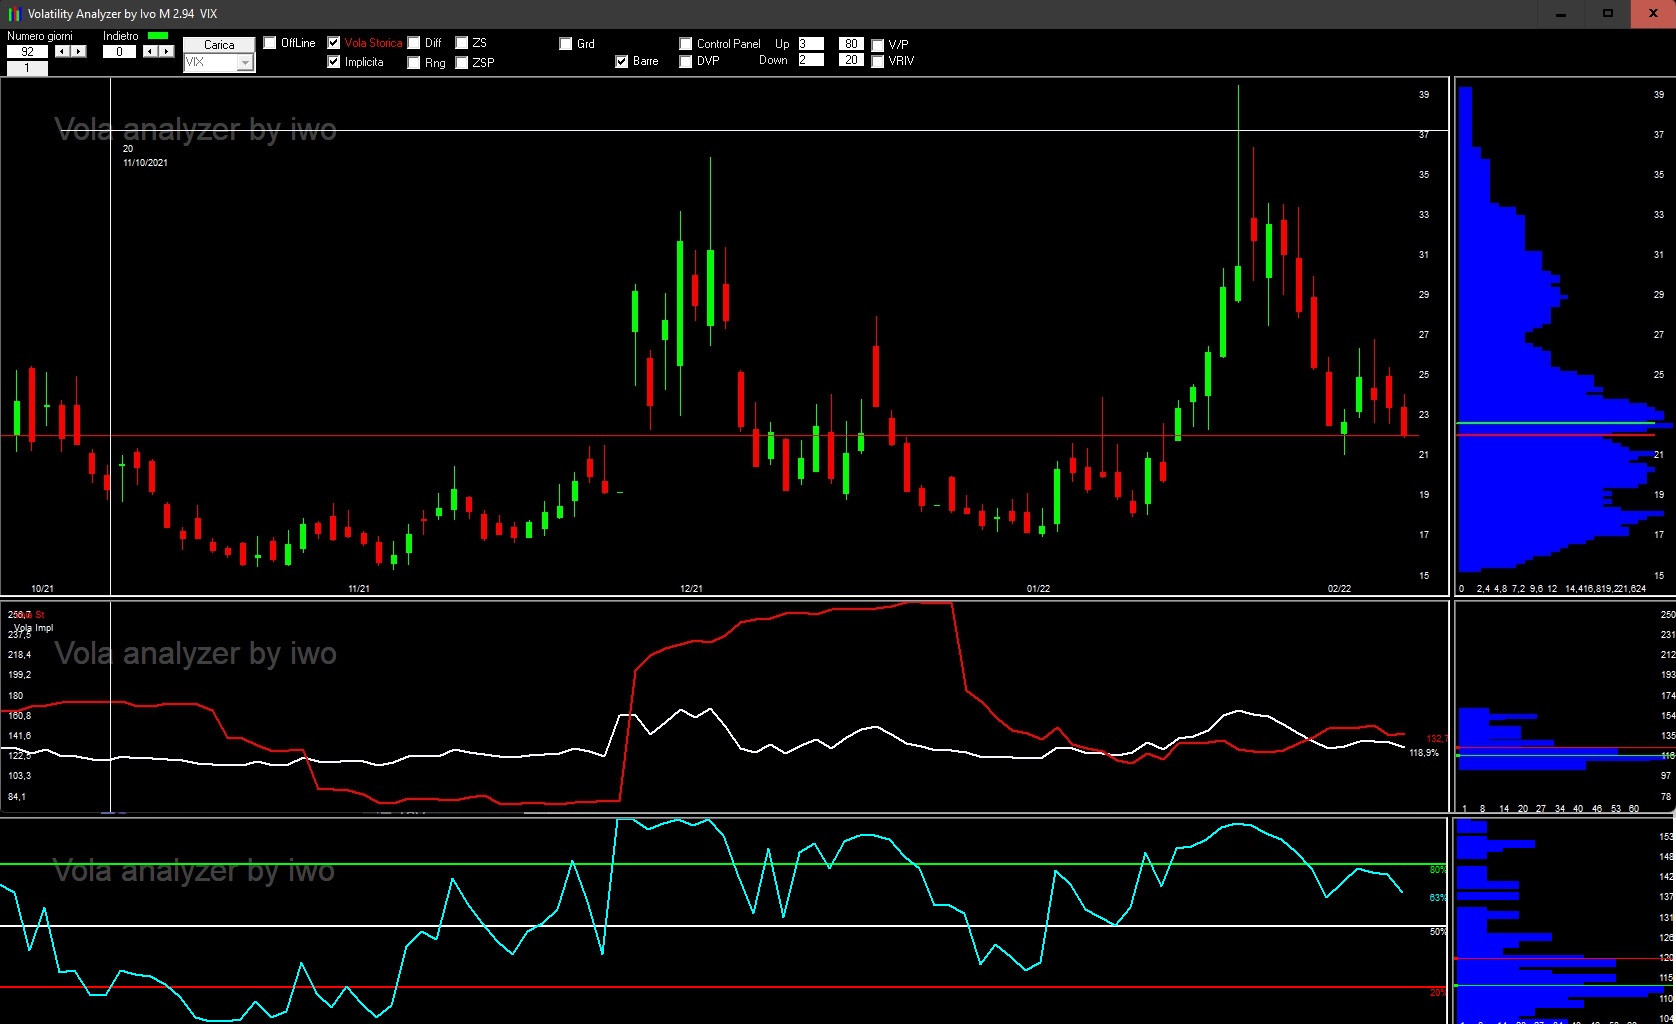Click the lower threshold field showing 20

tap(850, 60)
